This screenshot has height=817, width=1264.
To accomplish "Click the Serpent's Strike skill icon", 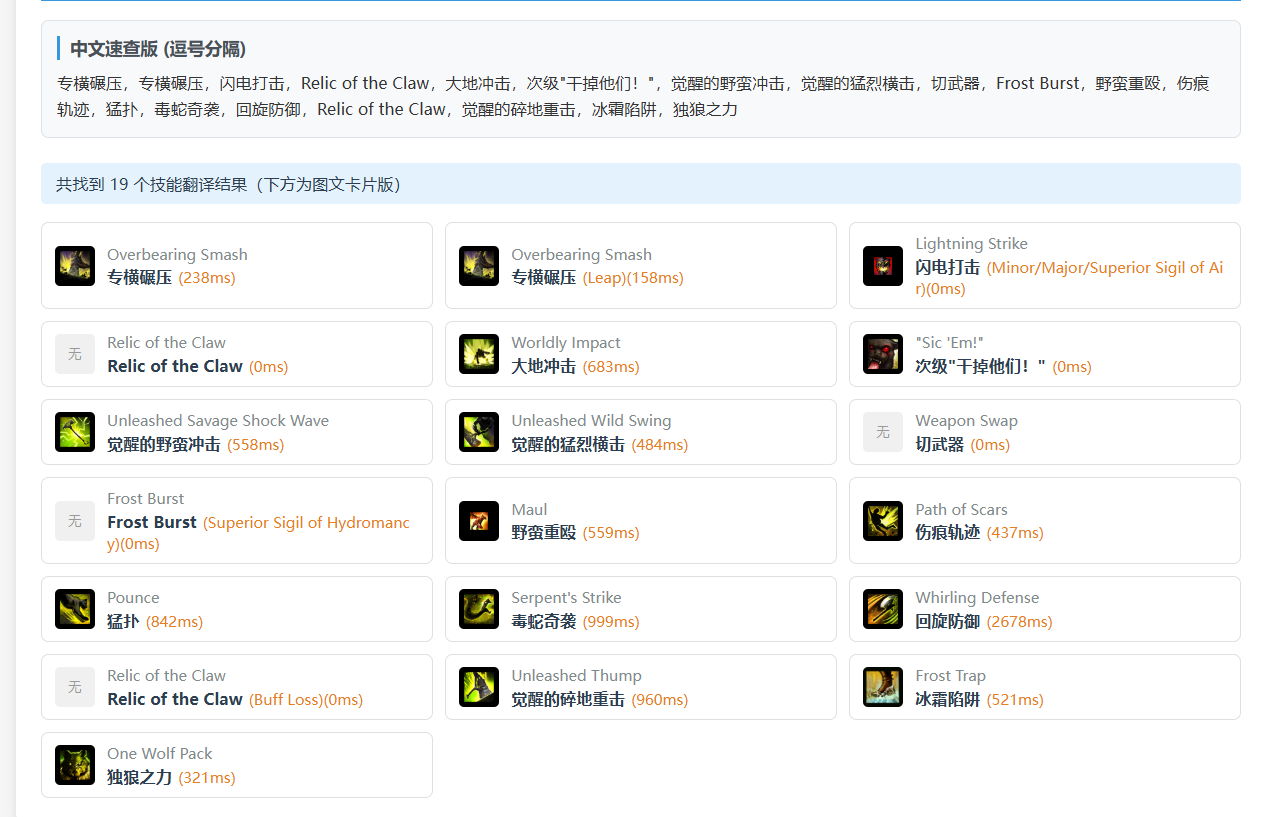I will pyautogui.click(x=478, y=609).
